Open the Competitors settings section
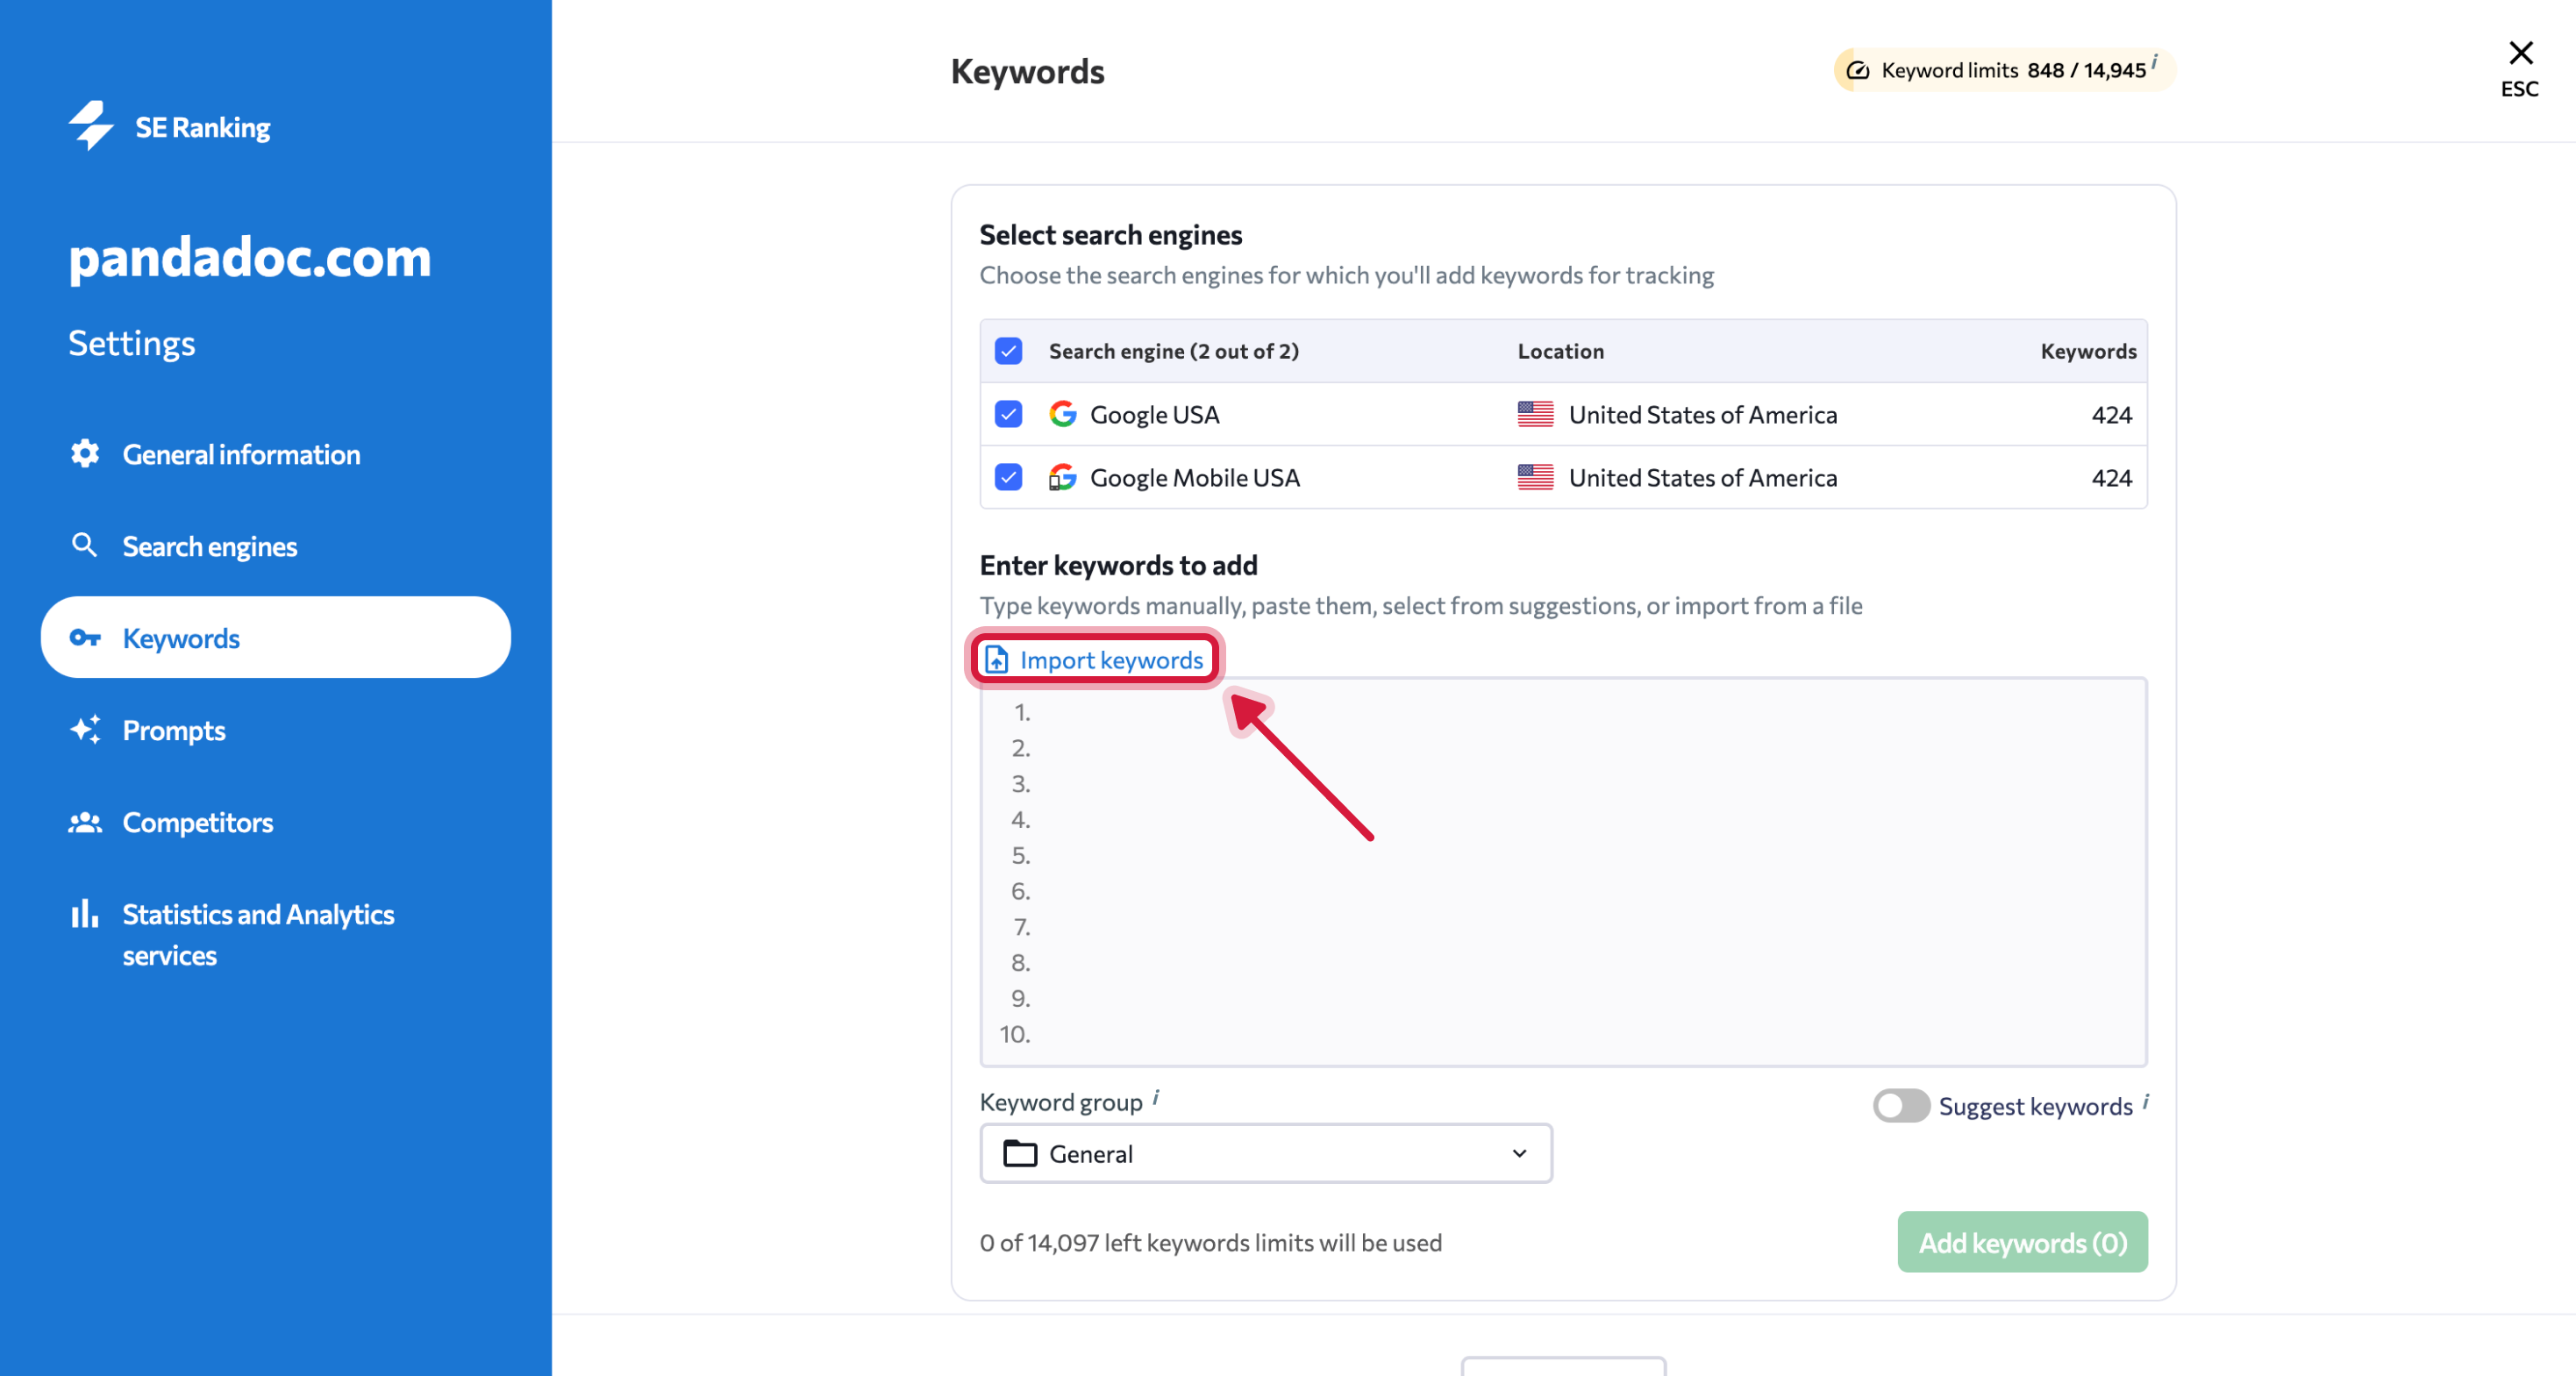 [x=197, y=822]
